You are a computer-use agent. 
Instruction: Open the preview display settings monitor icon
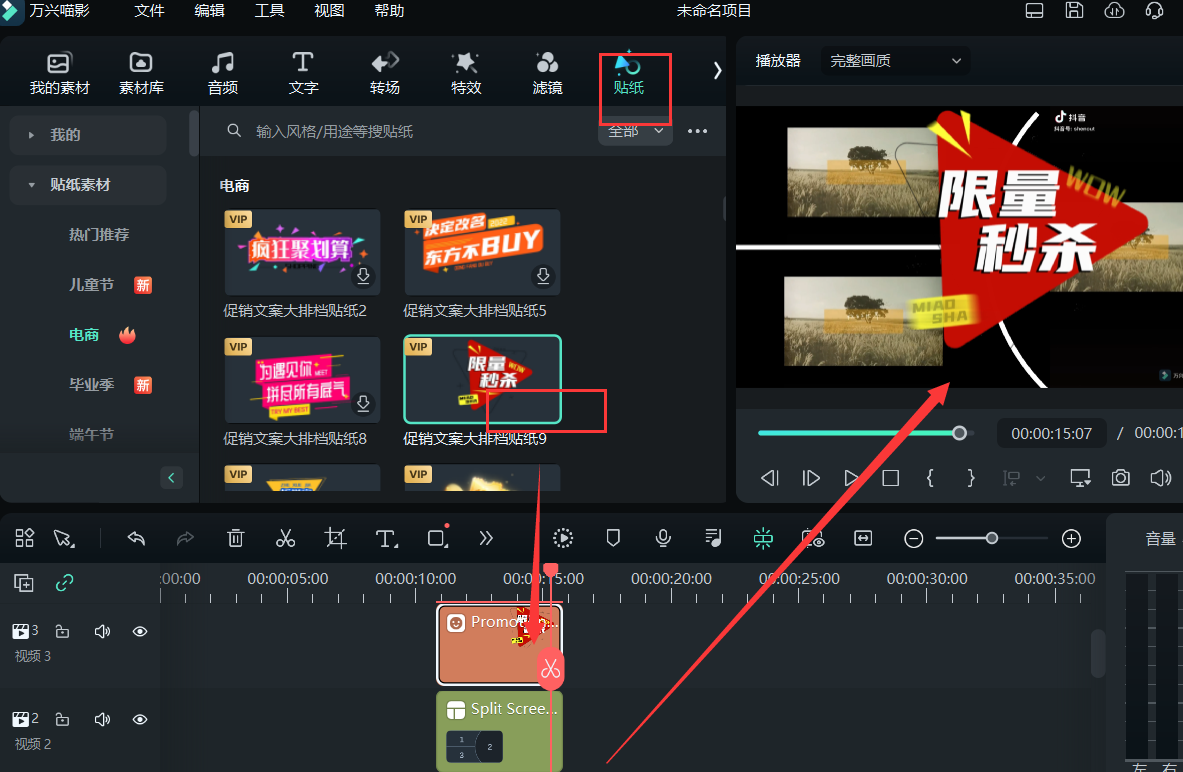tap(1080, 478)
